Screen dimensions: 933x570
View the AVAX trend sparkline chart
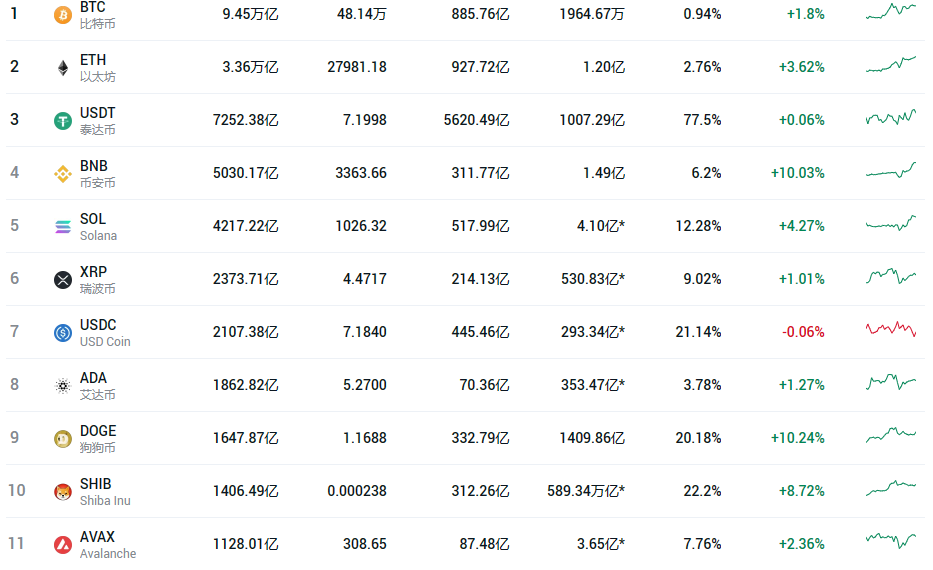click(x=891, y=540)
